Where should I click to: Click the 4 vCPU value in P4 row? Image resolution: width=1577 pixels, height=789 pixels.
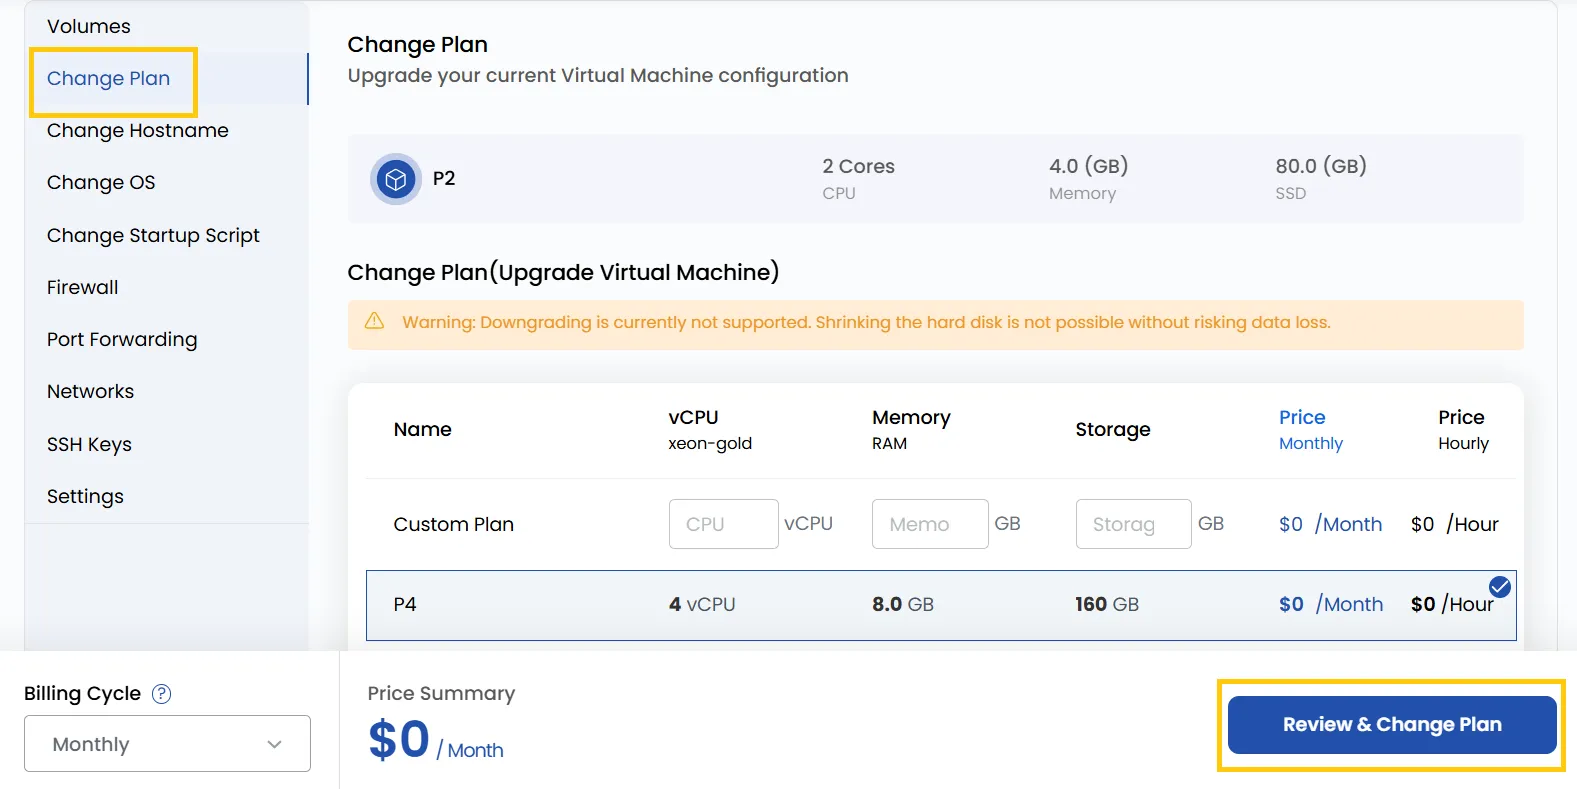coord(702,604)
